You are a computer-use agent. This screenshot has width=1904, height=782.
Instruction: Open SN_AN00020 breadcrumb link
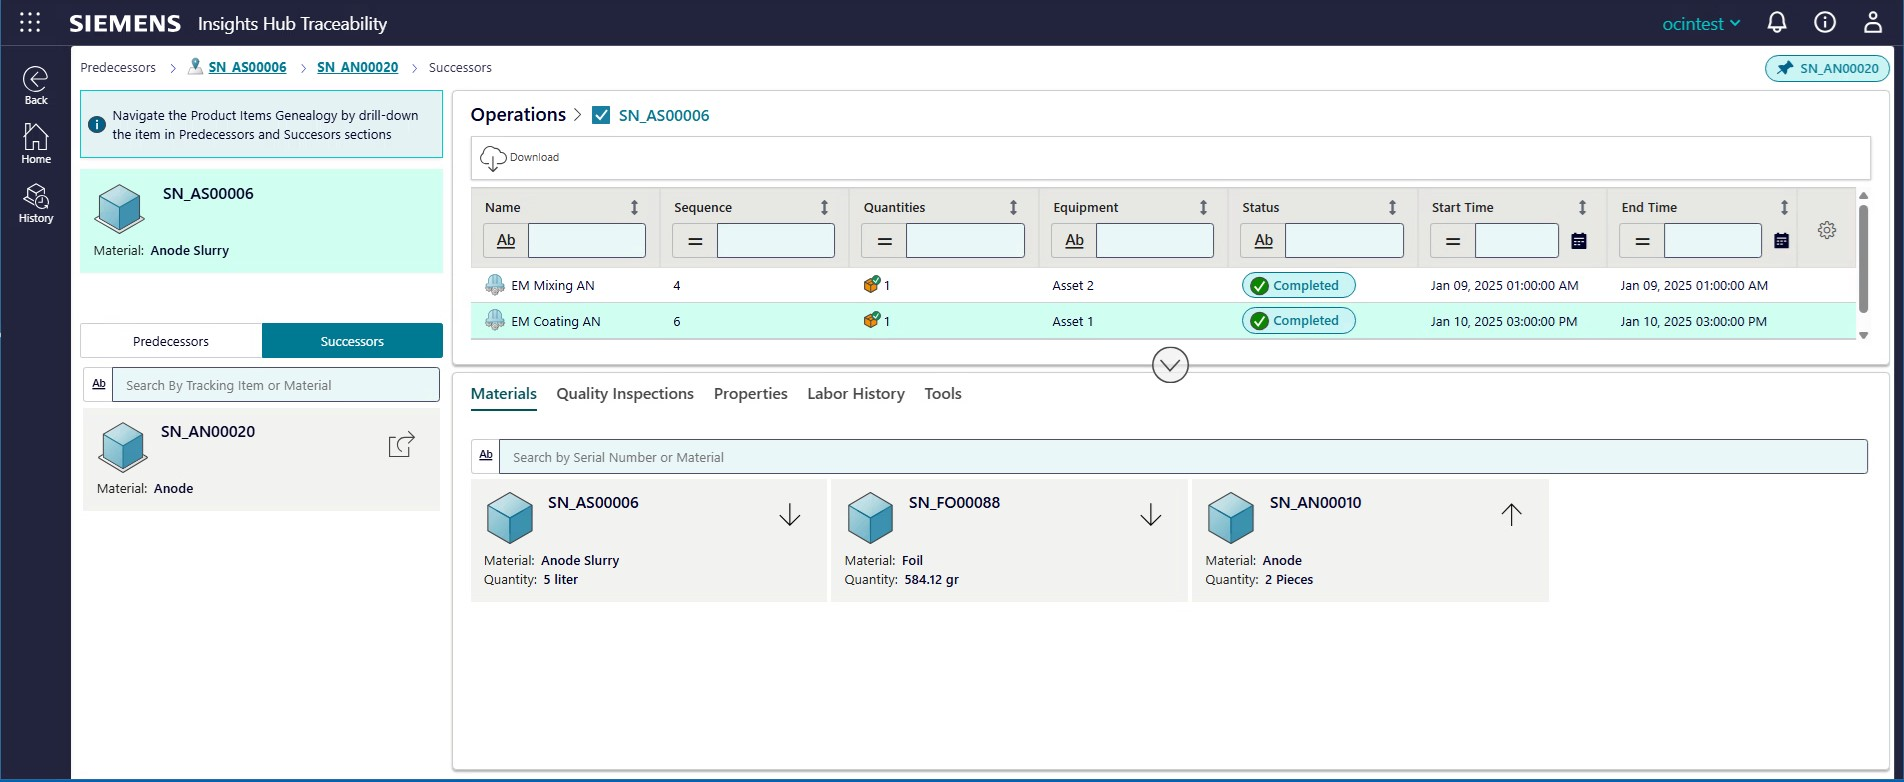coord(357,67)
